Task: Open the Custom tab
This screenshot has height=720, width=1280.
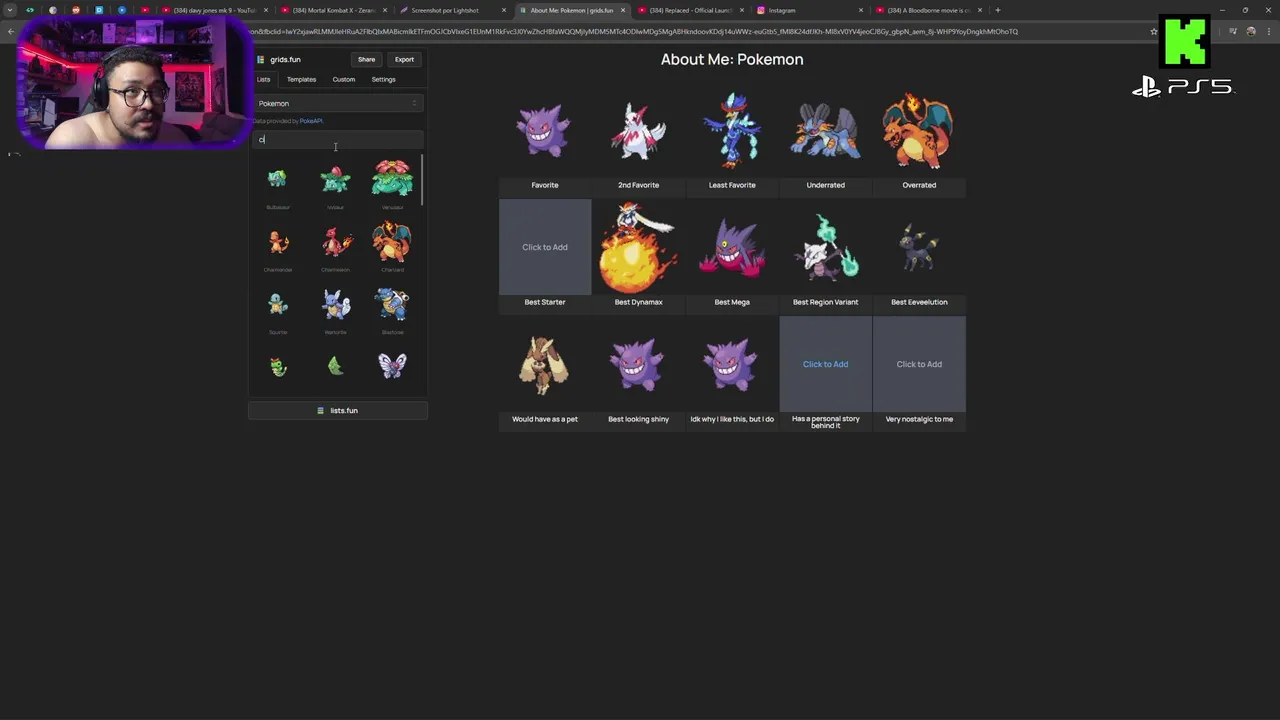Action: [344, 79]
